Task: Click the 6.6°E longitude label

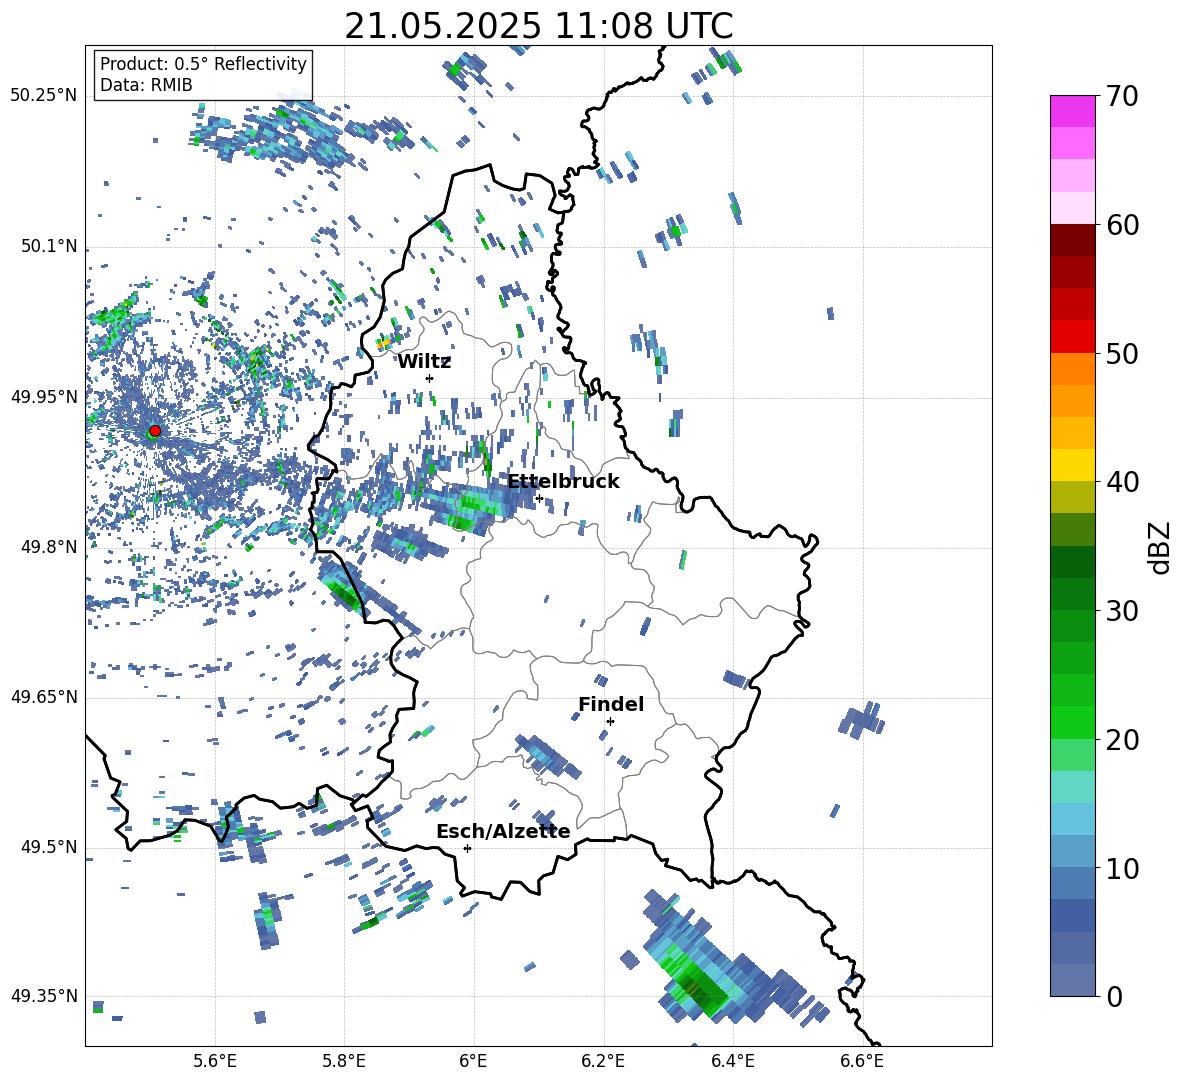Action: pos(862,1061)
